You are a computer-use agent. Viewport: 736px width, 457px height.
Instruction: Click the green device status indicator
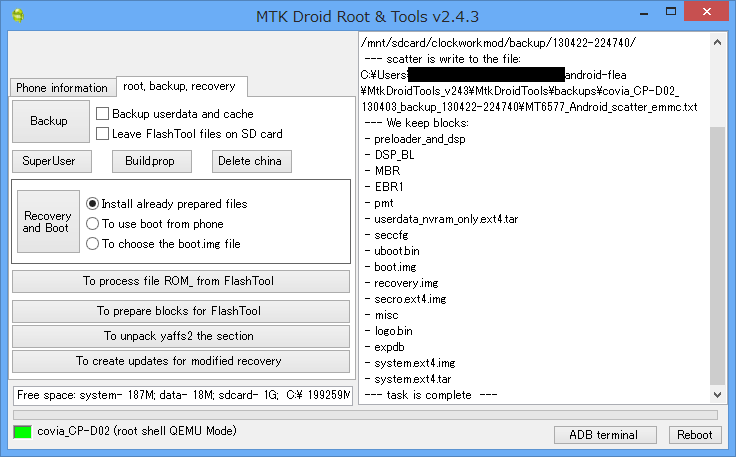point(23,432)
